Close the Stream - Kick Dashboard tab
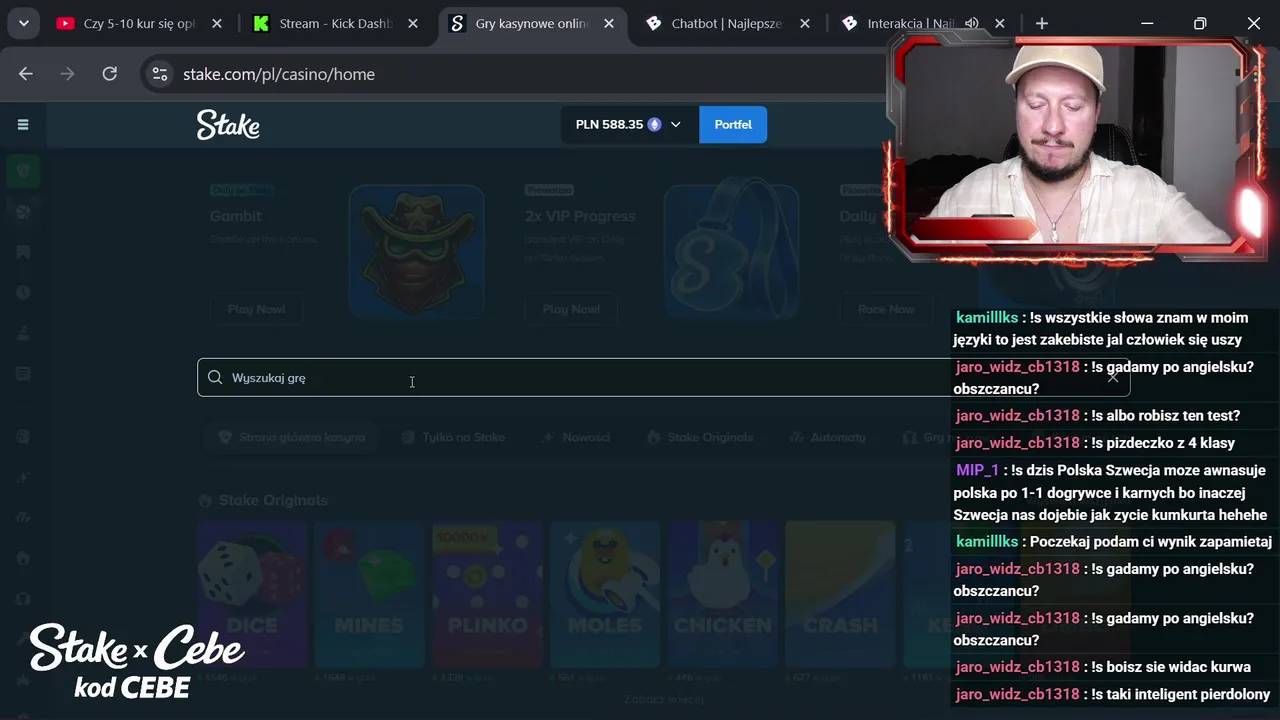1280x720 pixels. pyautogui.click(x=413, y=23)
